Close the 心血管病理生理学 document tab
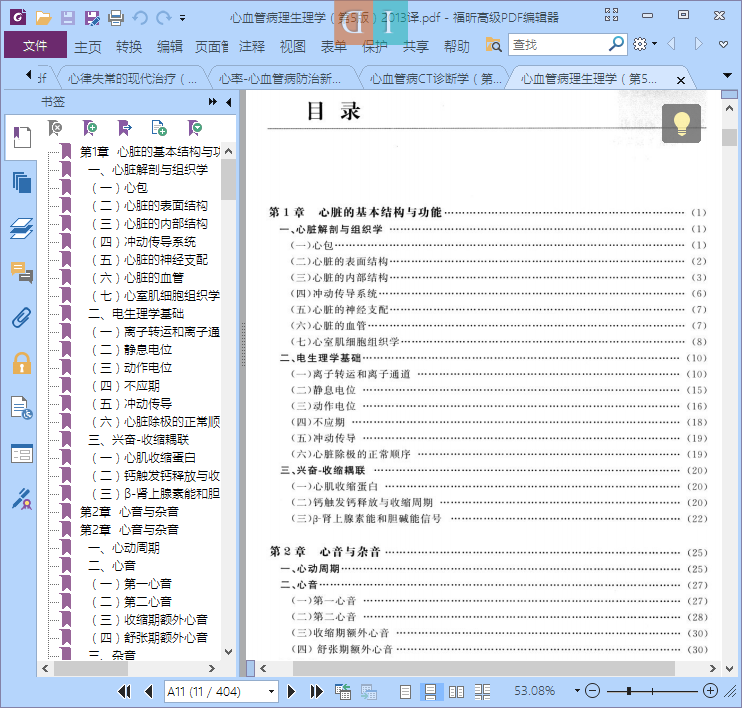The width and height of the screenshot is (742, 708). (680, 80)
